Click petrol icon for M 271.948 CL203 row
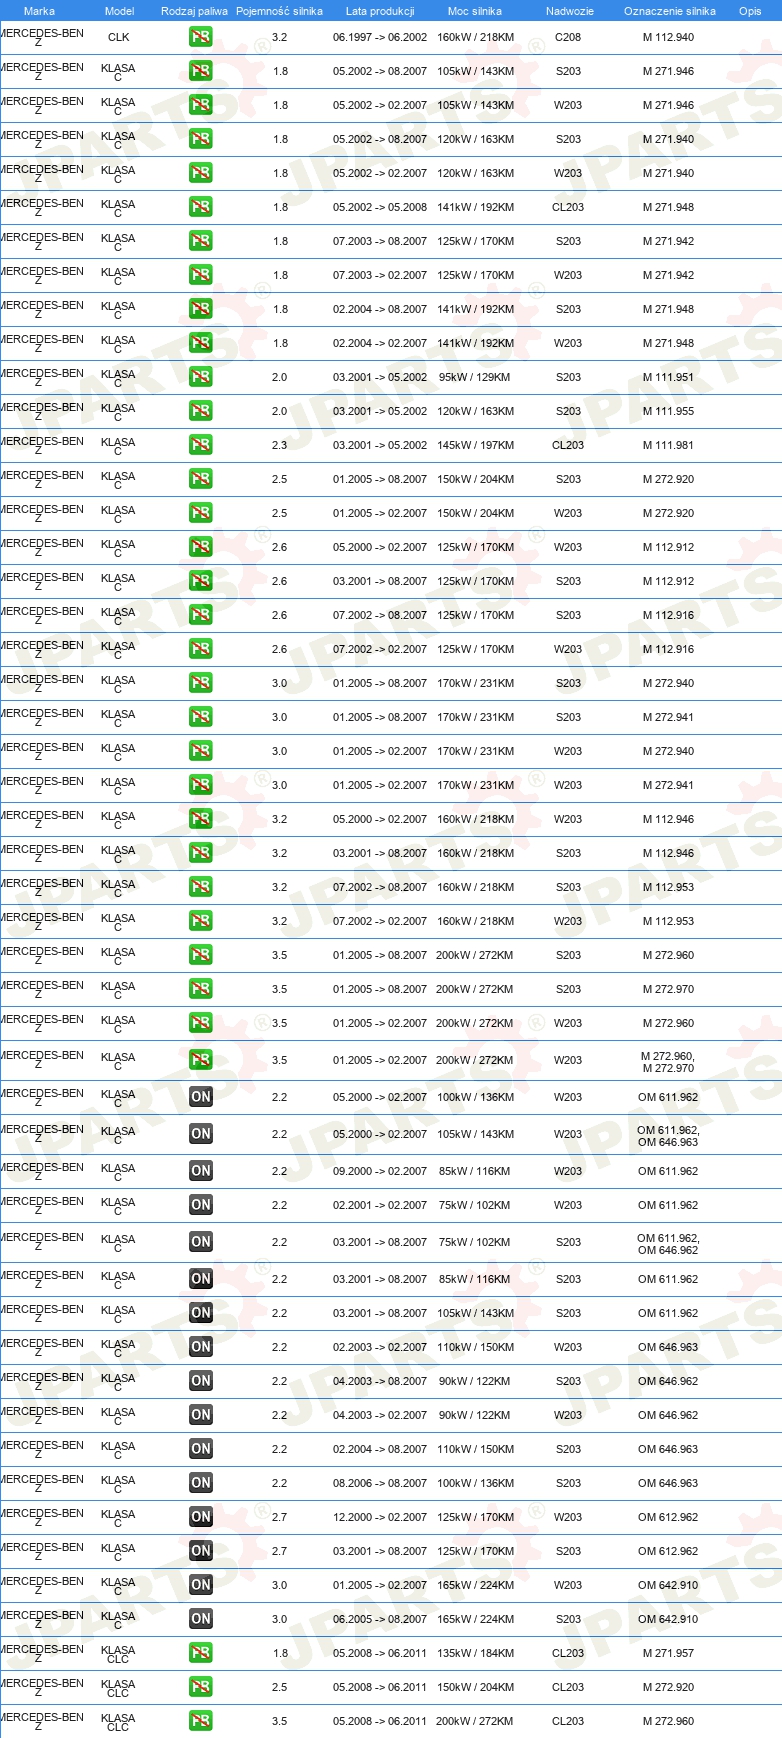This screenshot has height=1738, width=782. click(201, 207)
